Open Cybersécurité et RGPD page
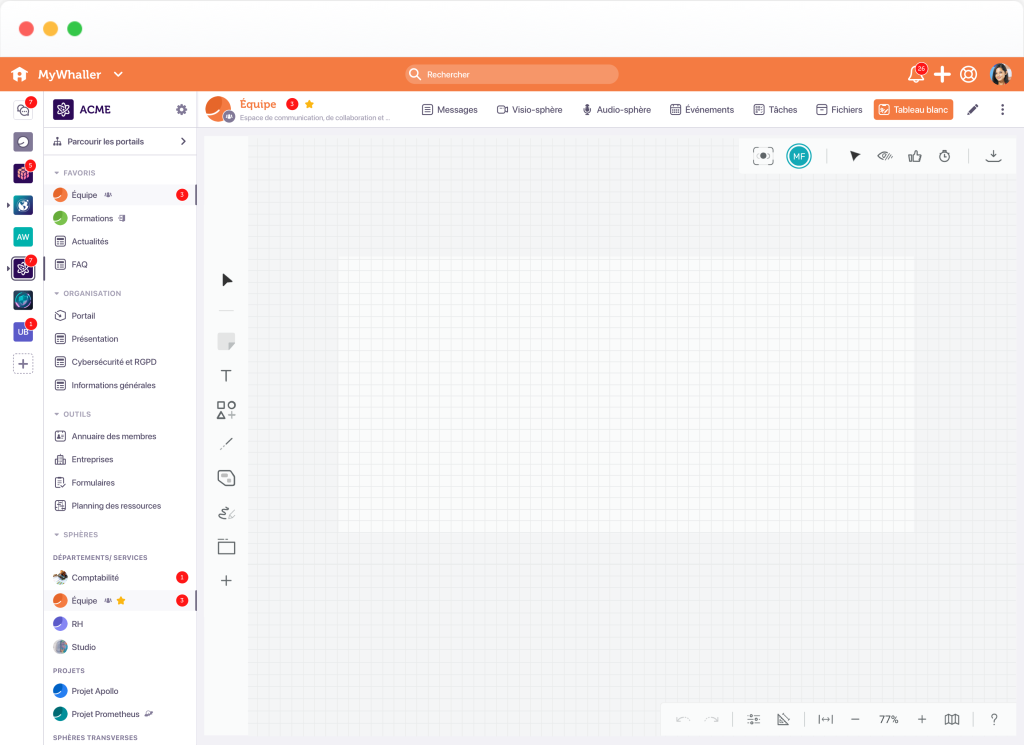 tap(114, 362)
